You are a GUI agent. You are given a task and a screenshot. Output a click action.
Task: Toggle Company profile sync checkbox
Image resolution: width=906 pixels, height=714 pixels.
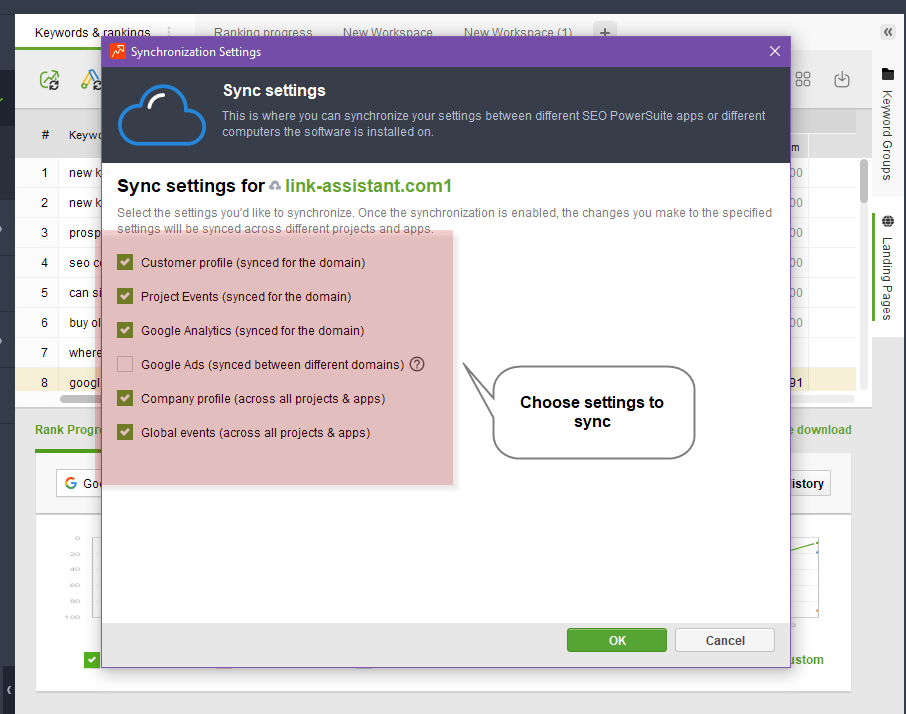(125, 398)
